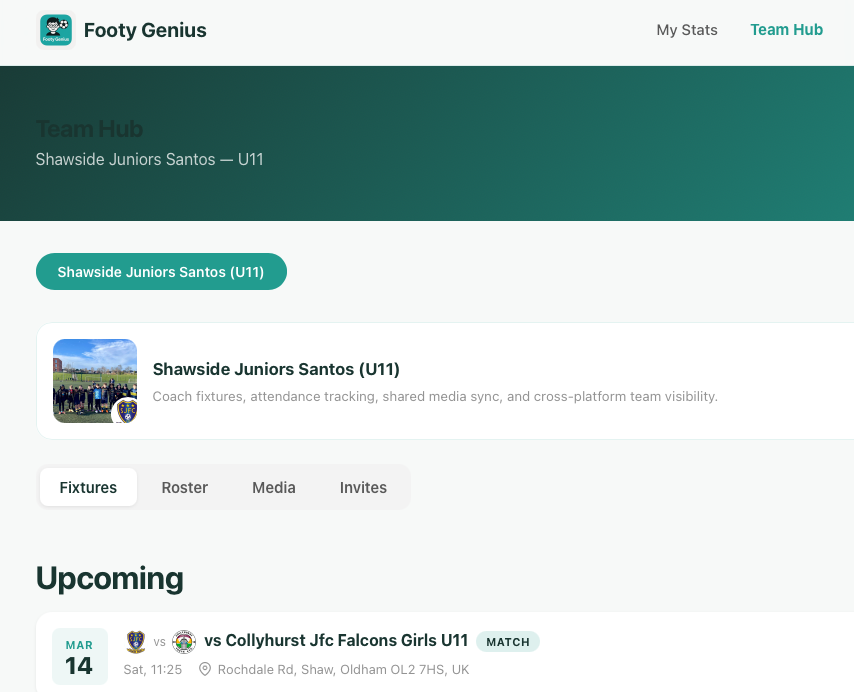Click the MATCH badge on the fixture
The image size is (854, 692).
508,641
